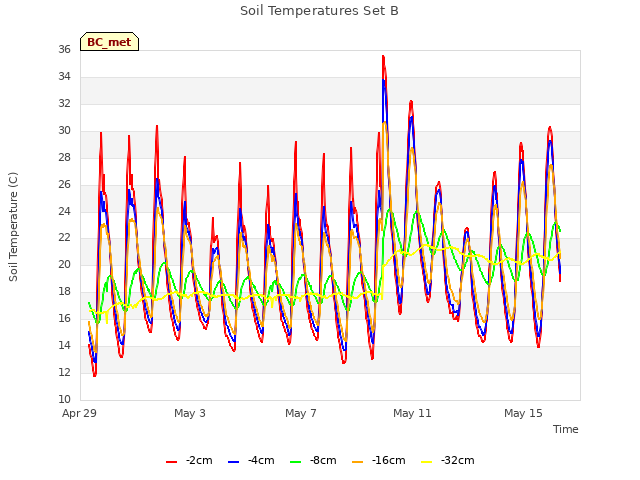Screen dimensions: 640x480
Task: Click the 18 y-axis tick label
Action: [64, 291]
